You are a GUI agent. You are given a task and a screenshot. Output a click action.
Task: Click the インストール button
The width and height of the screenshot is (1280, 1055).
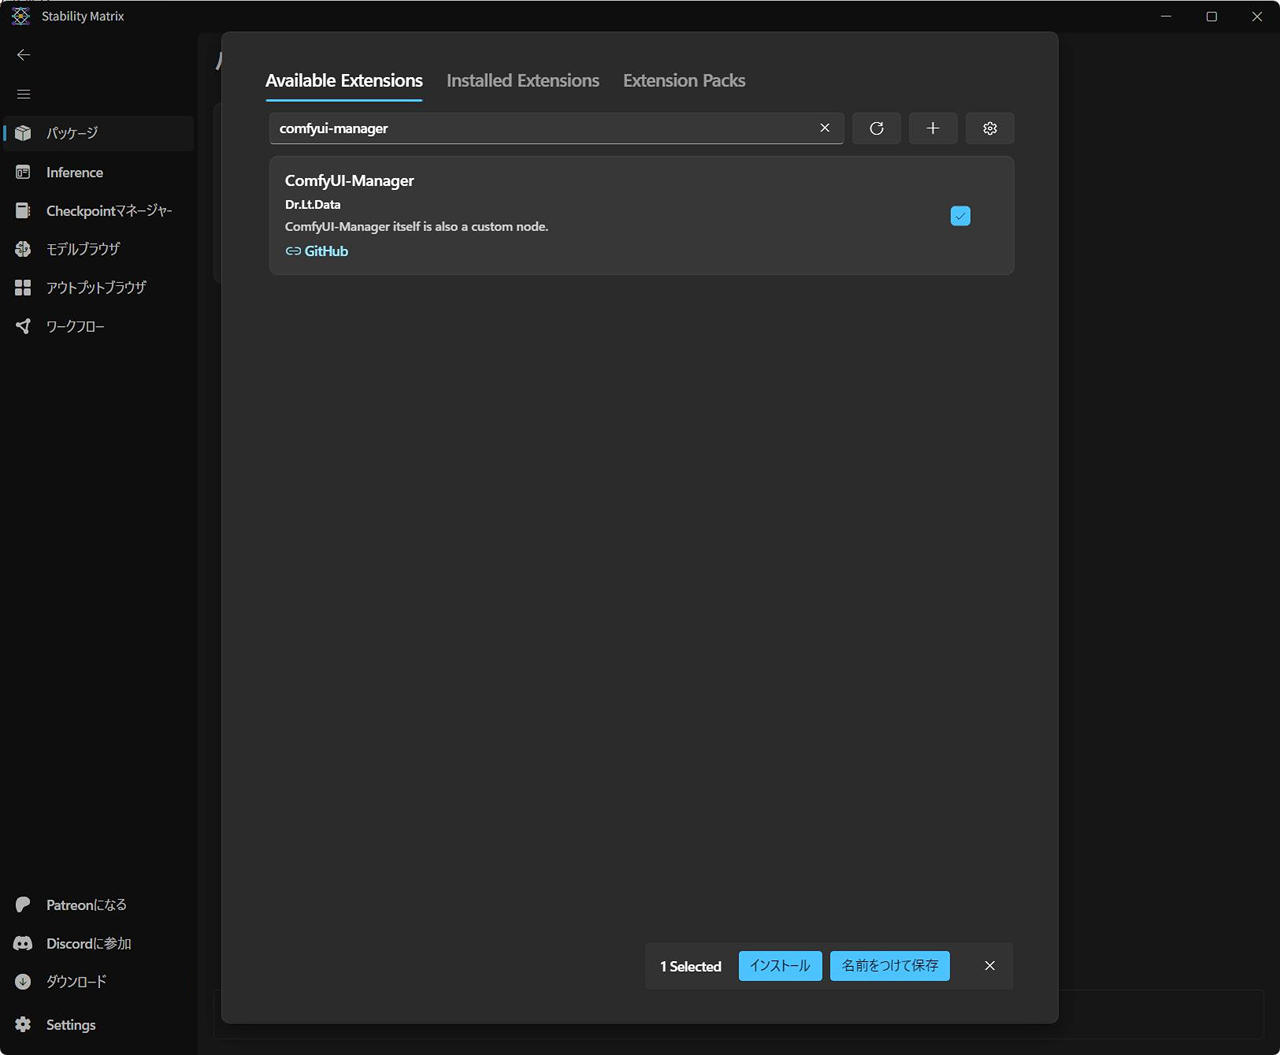780,966
